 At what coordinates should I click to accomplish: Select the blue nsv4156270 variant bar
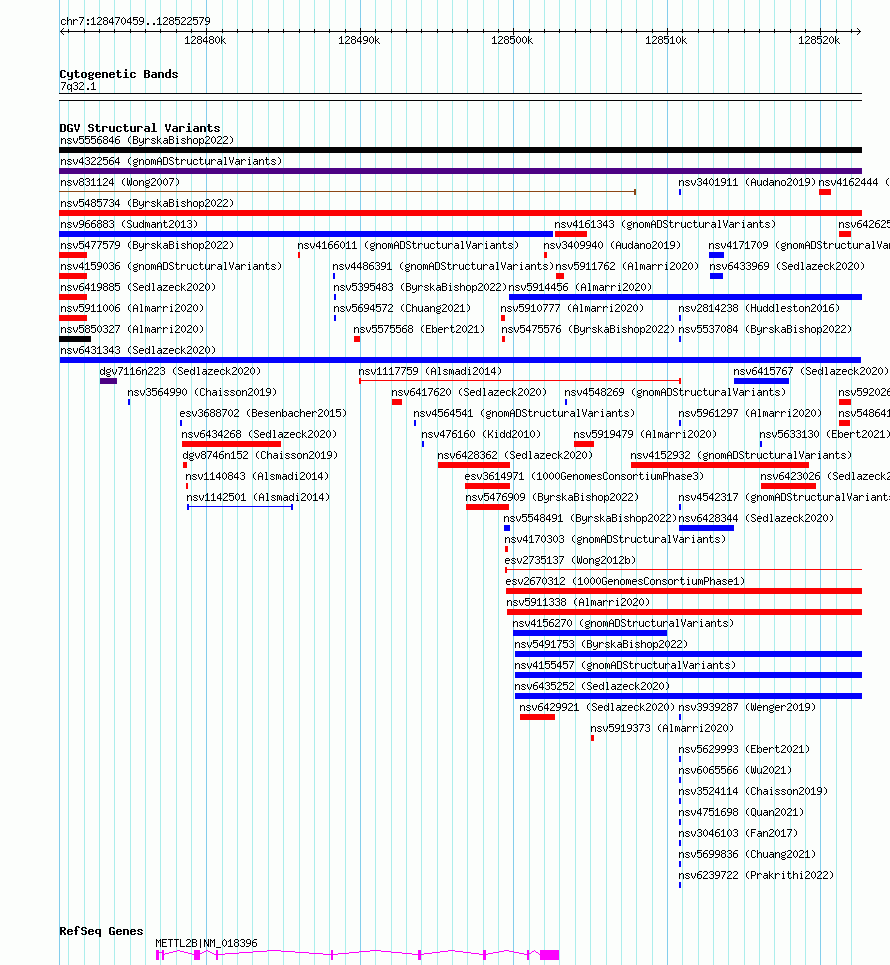[x=590, y=633]
